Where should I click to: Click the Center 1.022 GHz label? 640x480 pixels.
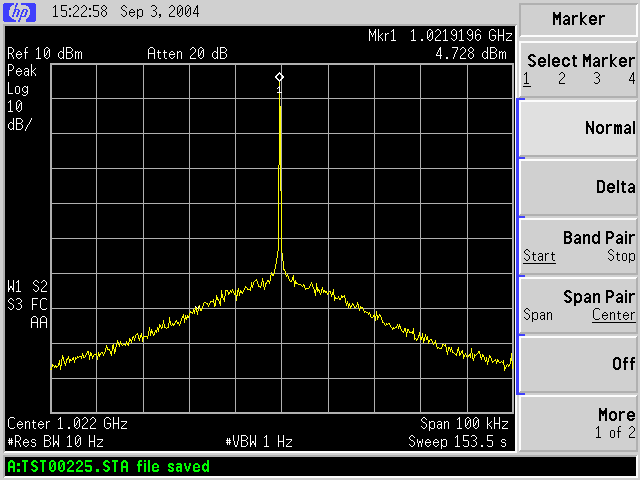coord(67,424)
